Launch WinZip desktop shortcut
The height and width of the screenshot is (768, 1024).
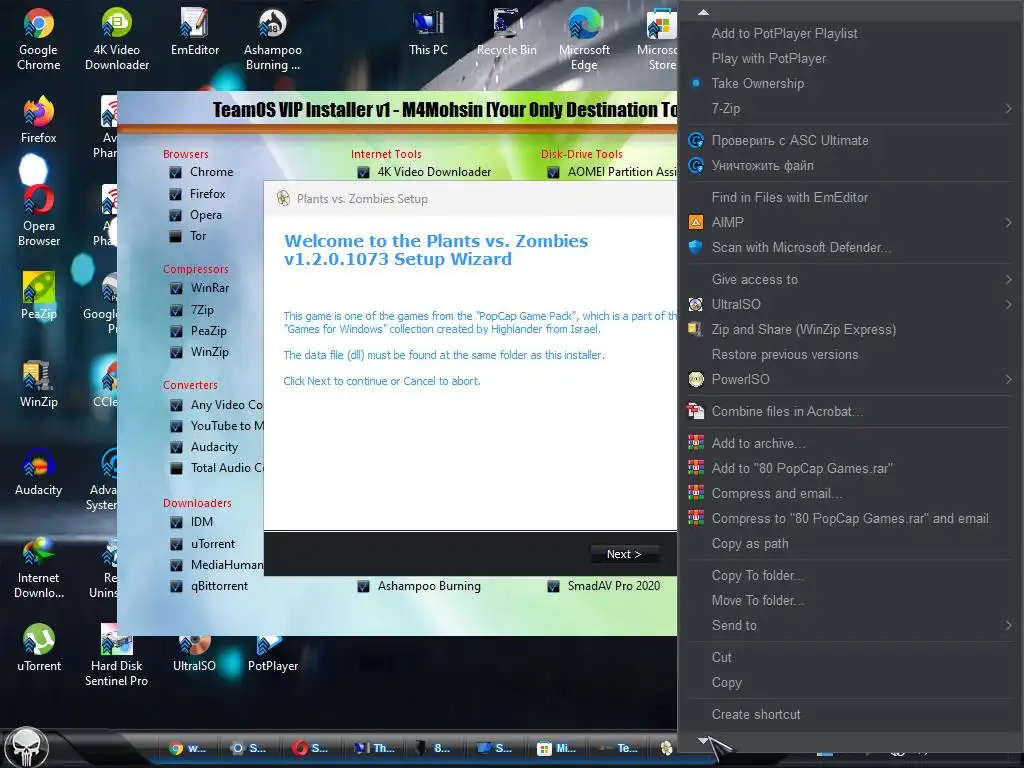tap(39, 384)
